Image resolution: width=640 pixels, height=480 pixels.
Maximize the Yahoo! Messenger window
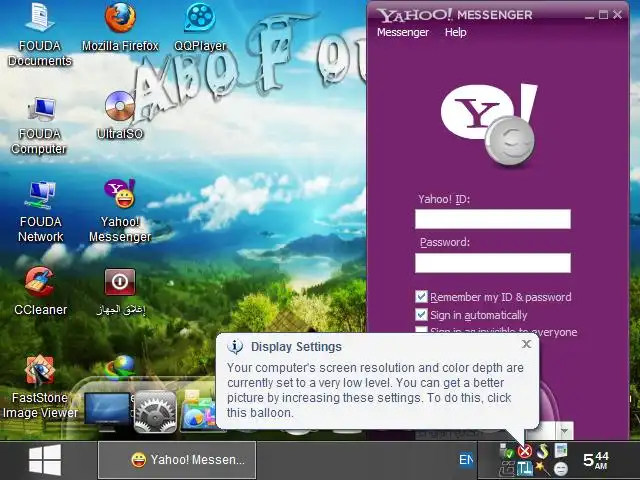[603, 15]
